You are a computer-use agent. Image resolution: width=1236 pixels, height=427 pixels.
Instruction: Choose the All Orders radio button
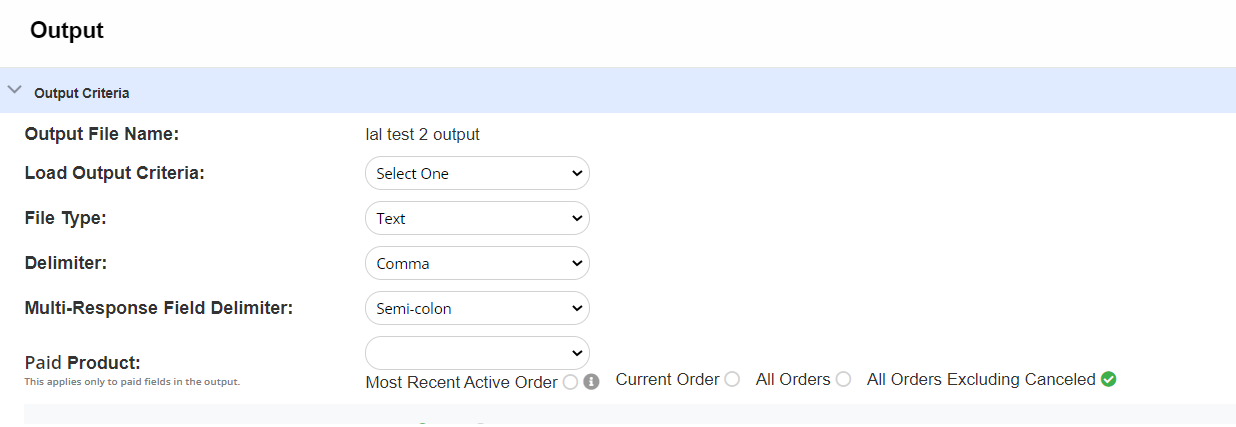coord(843,380)
